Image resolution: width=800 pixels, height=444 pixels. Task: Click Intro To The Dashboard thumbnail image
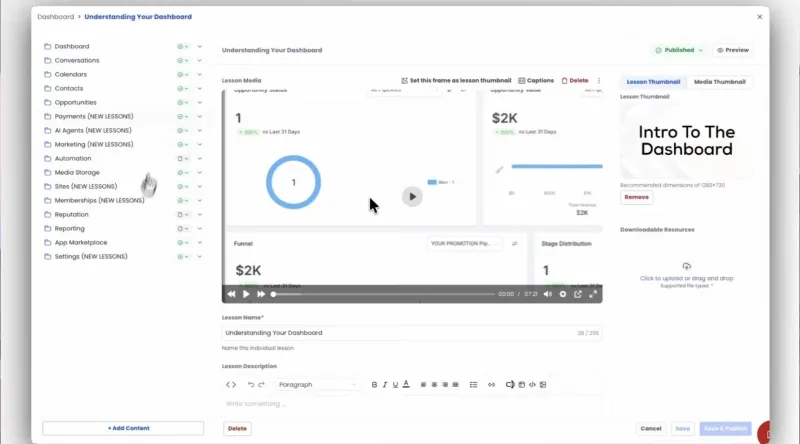(686, 141)
